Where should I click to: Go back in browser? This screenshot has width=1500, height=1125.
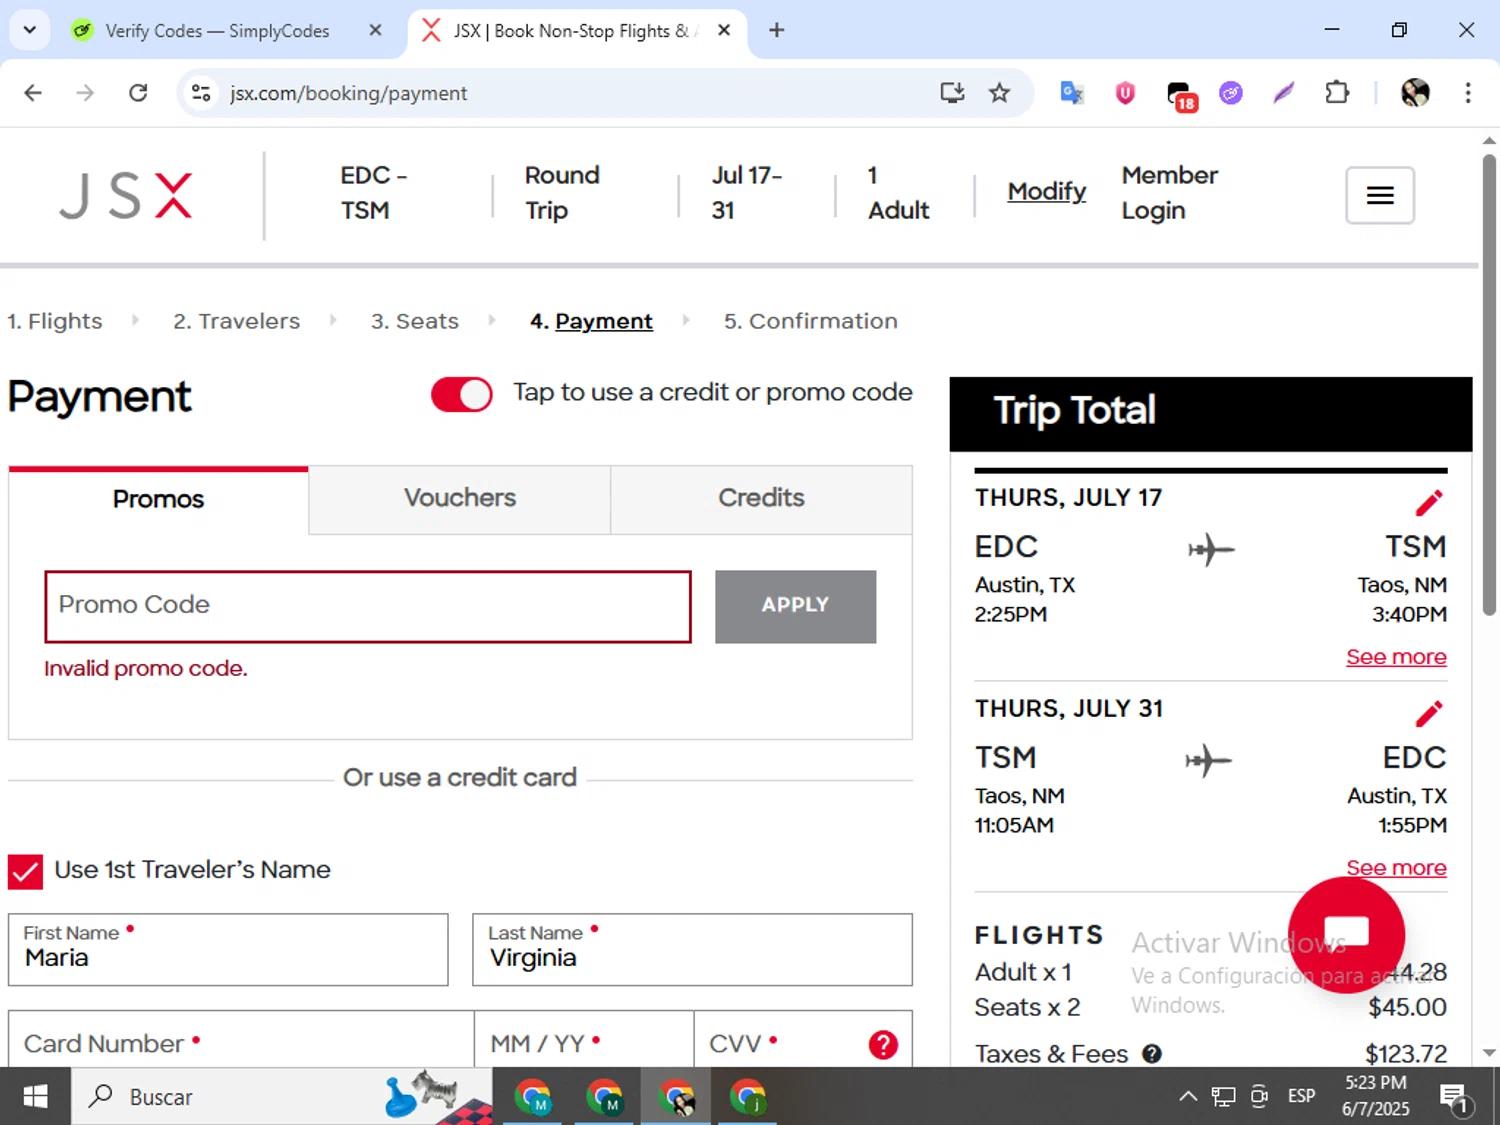33,93
